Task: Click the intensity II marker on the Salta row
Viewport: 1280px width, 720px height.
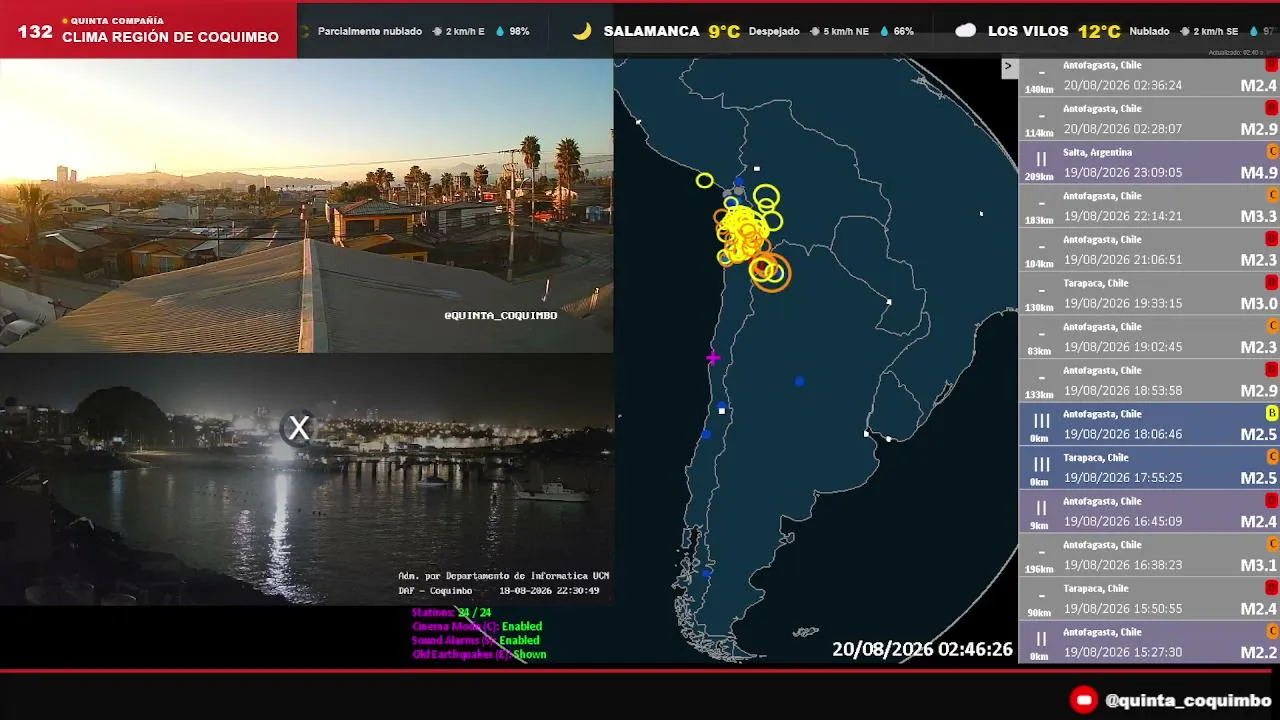Action: click(1041, 159)
